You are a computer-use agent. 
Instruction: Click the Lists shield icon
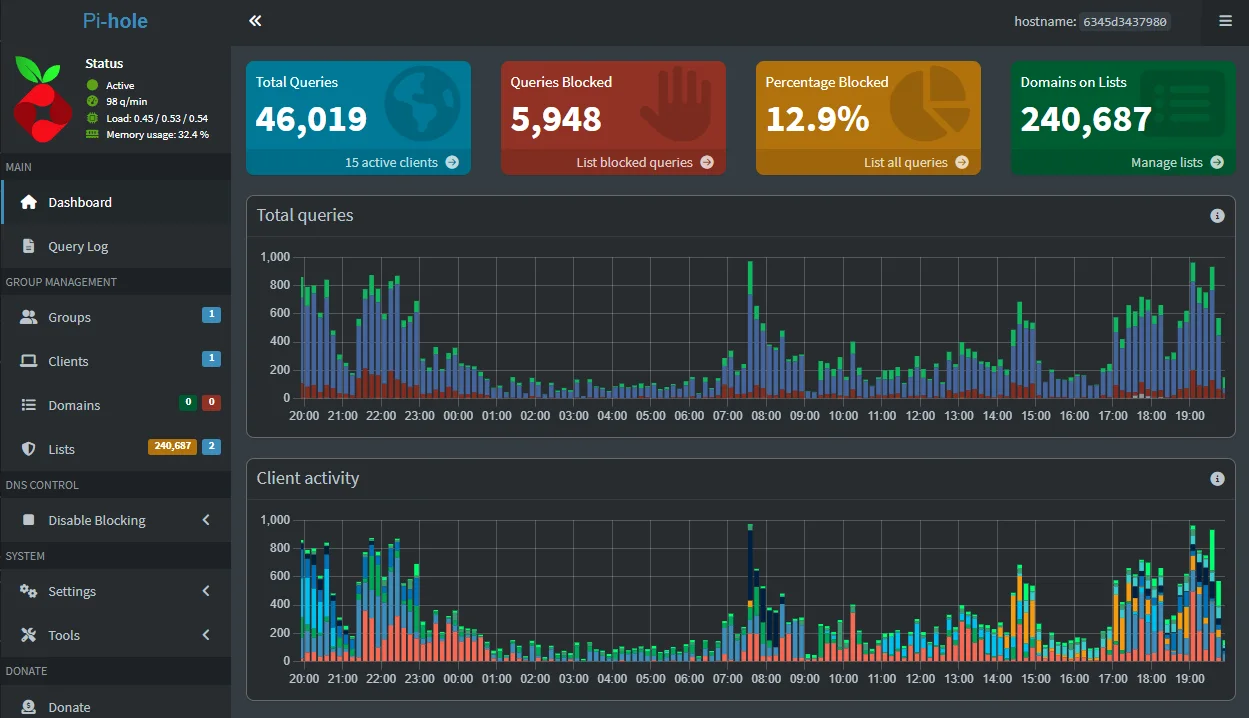tap(28, 449)
